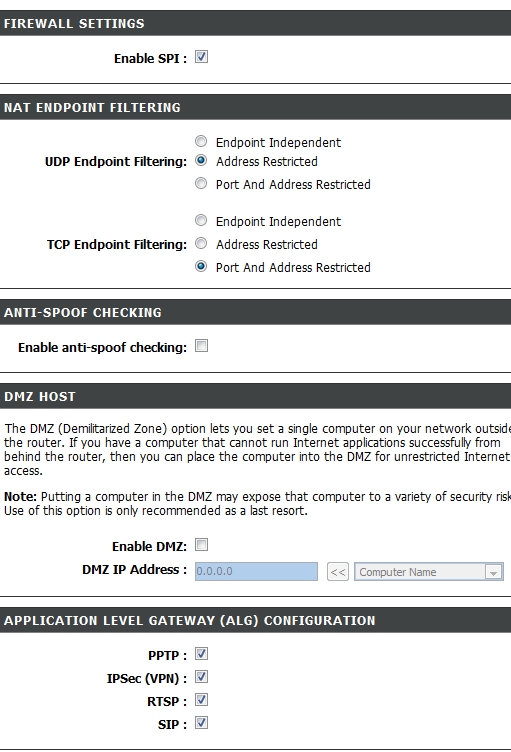The image size is (511, 752).
Task: Select UDP Port And Address Restricted
Action: (201, 184)
